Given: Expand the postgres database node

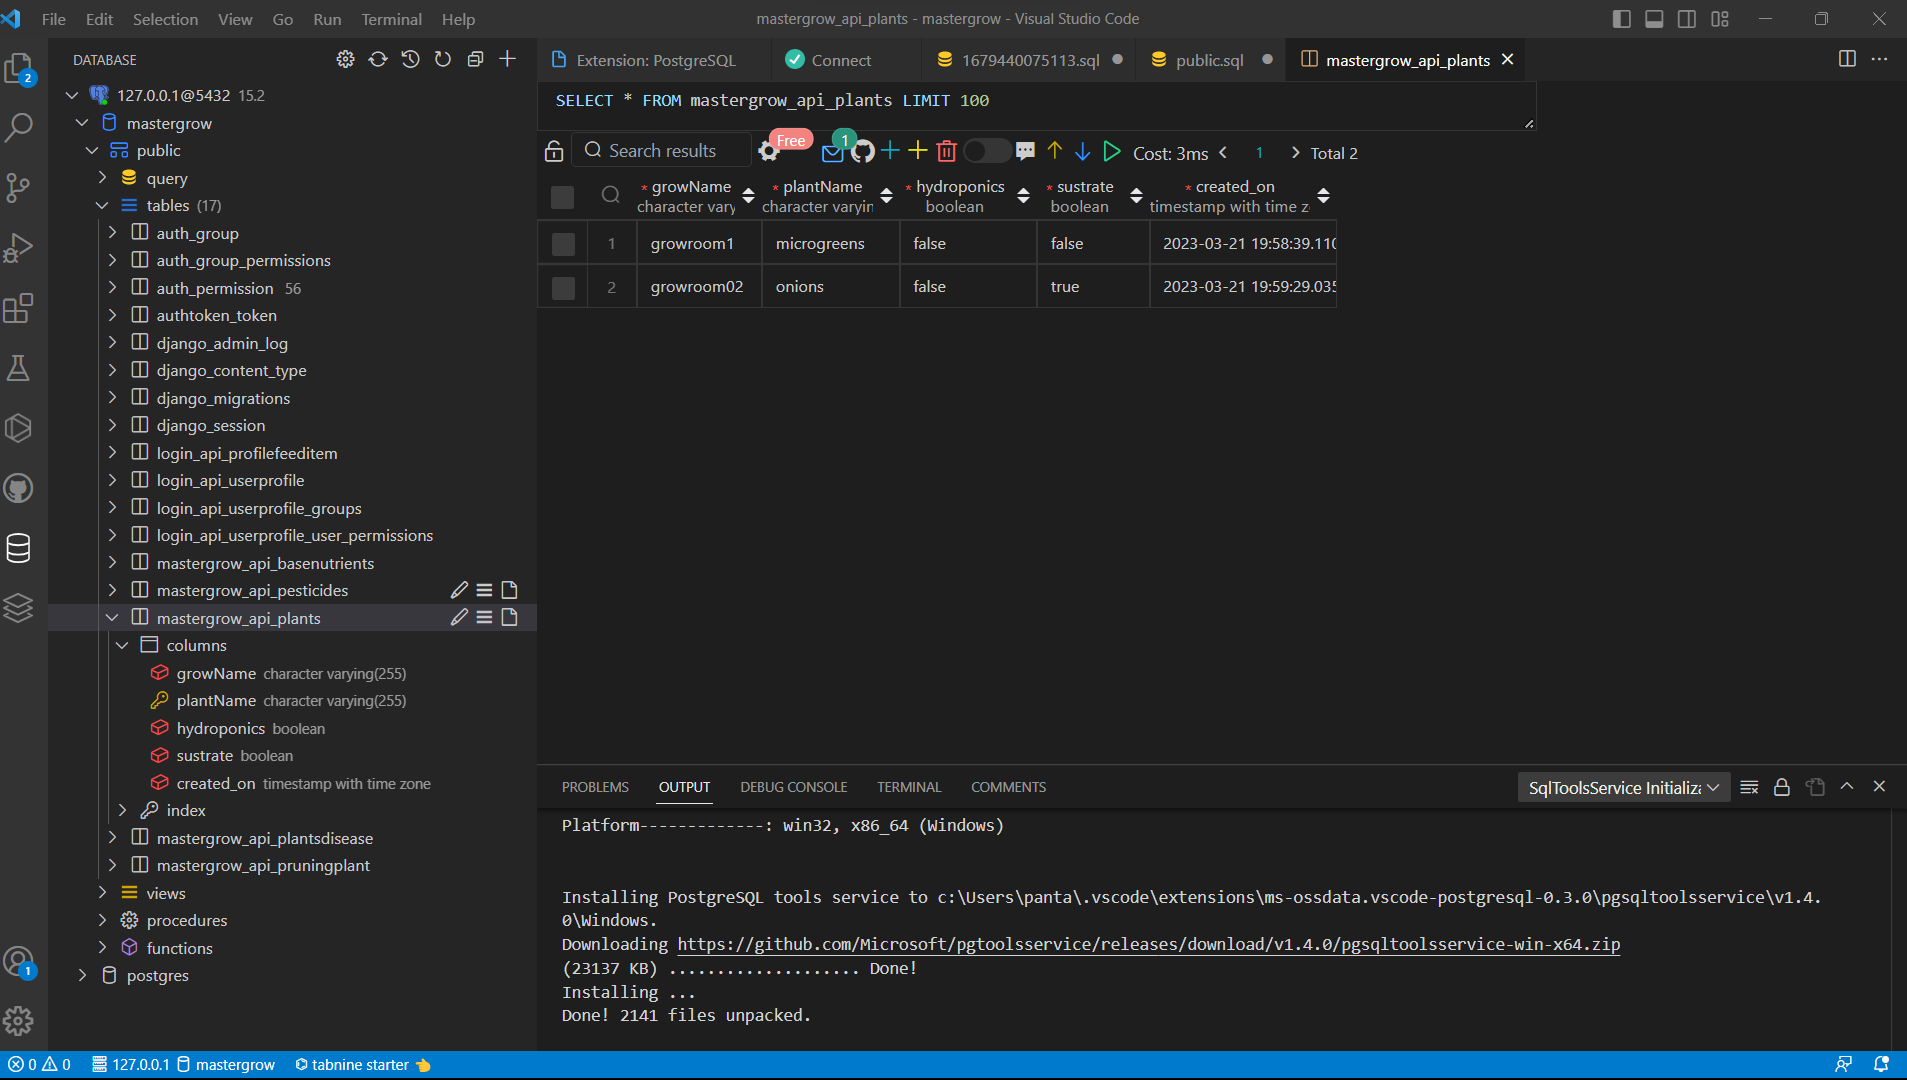Looking at the screenshot, I should pos(83,976).
